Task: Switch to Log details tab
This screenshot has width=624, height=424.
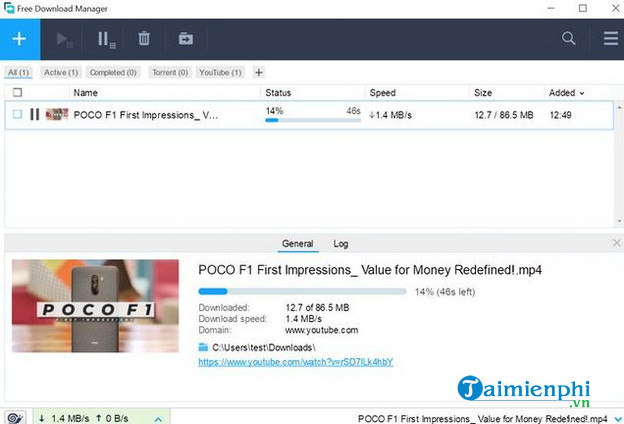Action: point(341,244)
